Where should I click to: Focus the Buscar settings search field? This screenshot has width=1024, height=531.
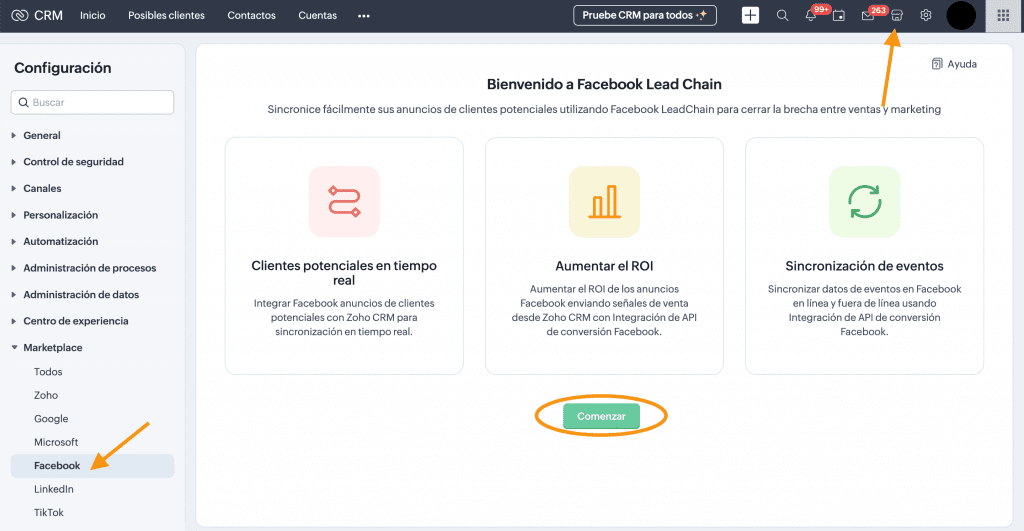coord(92,103)
